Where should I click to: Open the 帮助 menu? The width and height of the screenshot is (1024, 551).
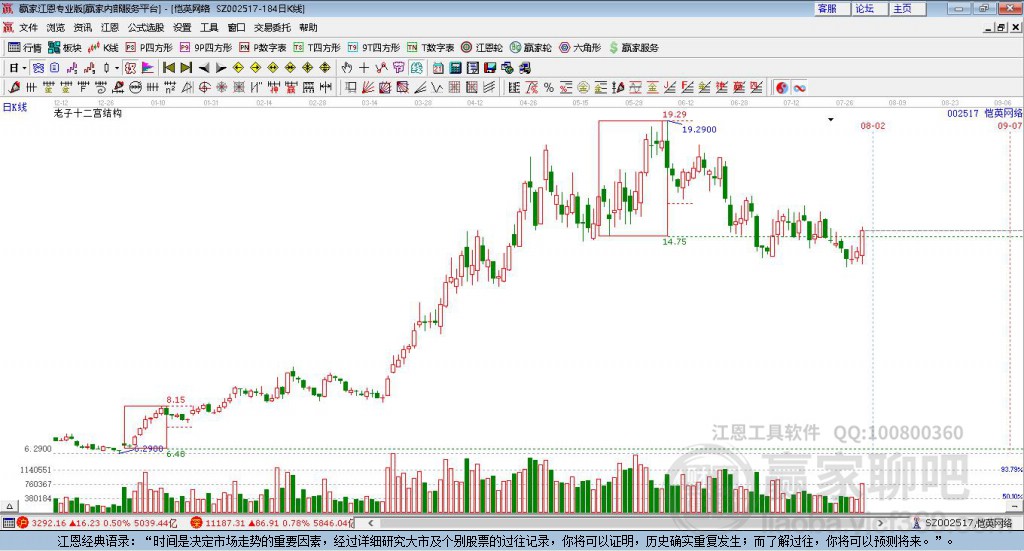308,27
